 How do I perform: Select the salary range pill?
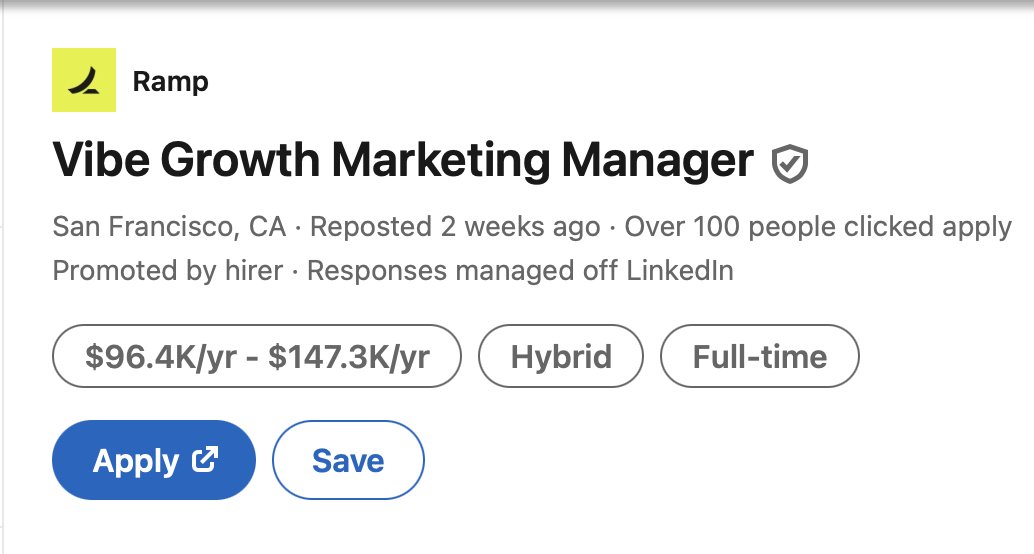257,357
